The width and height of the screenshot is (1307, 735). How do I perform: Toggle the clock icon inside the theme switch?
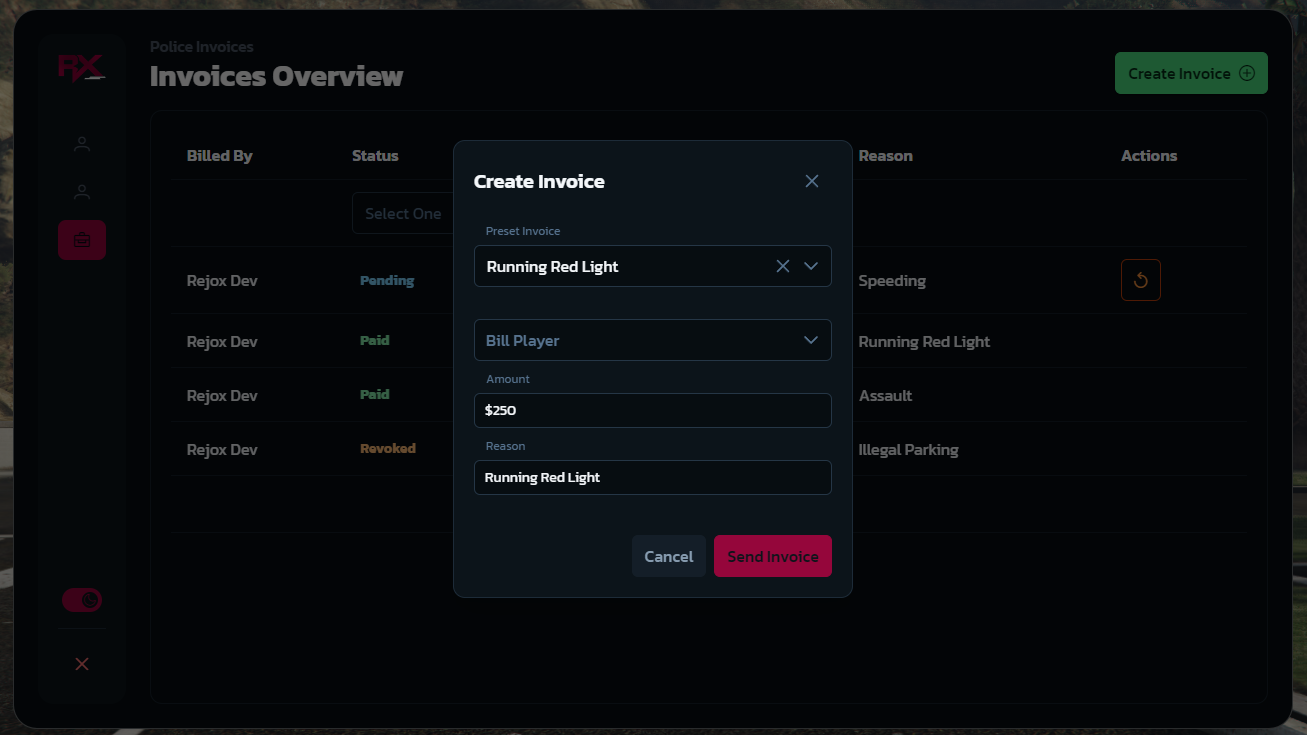pyautogui.click(x=90, y=600)
